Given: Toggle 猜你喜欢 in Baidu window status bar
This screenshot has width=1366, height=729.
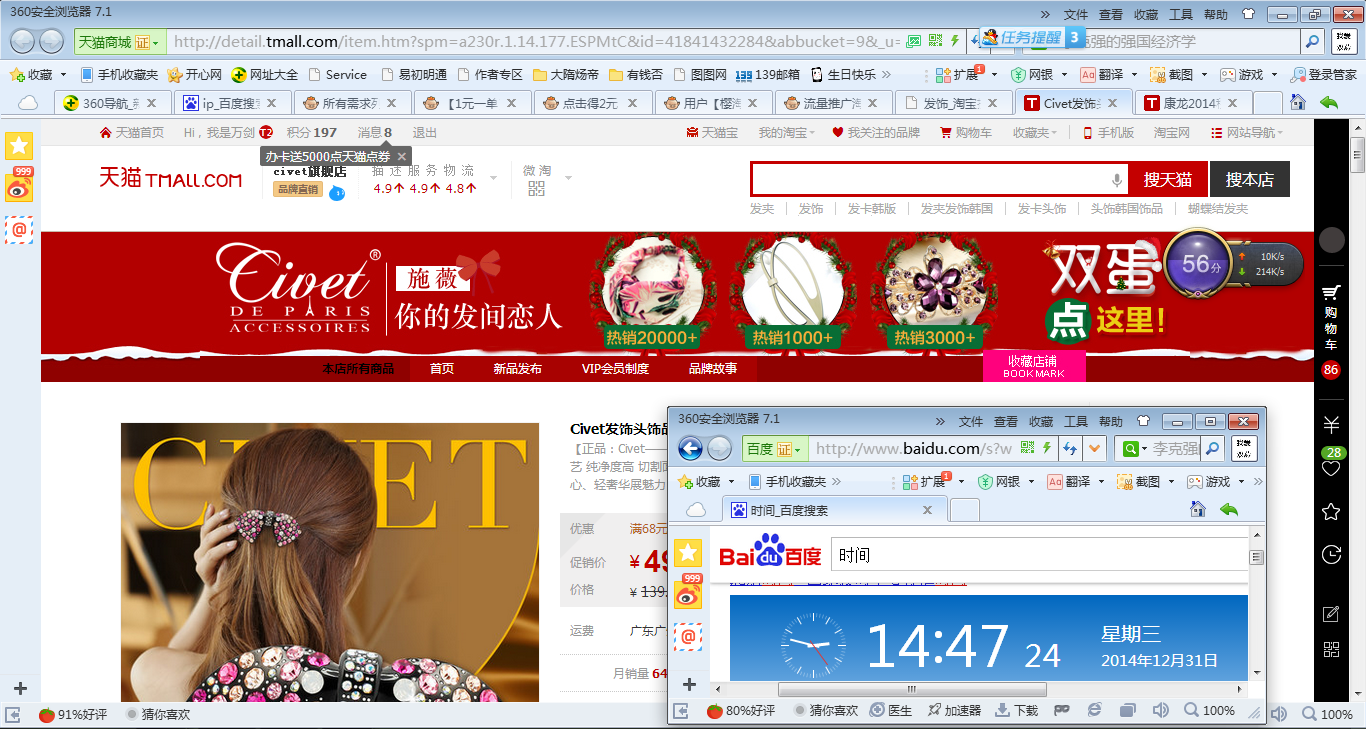Looking at the screenshot, I should [826, 710].
